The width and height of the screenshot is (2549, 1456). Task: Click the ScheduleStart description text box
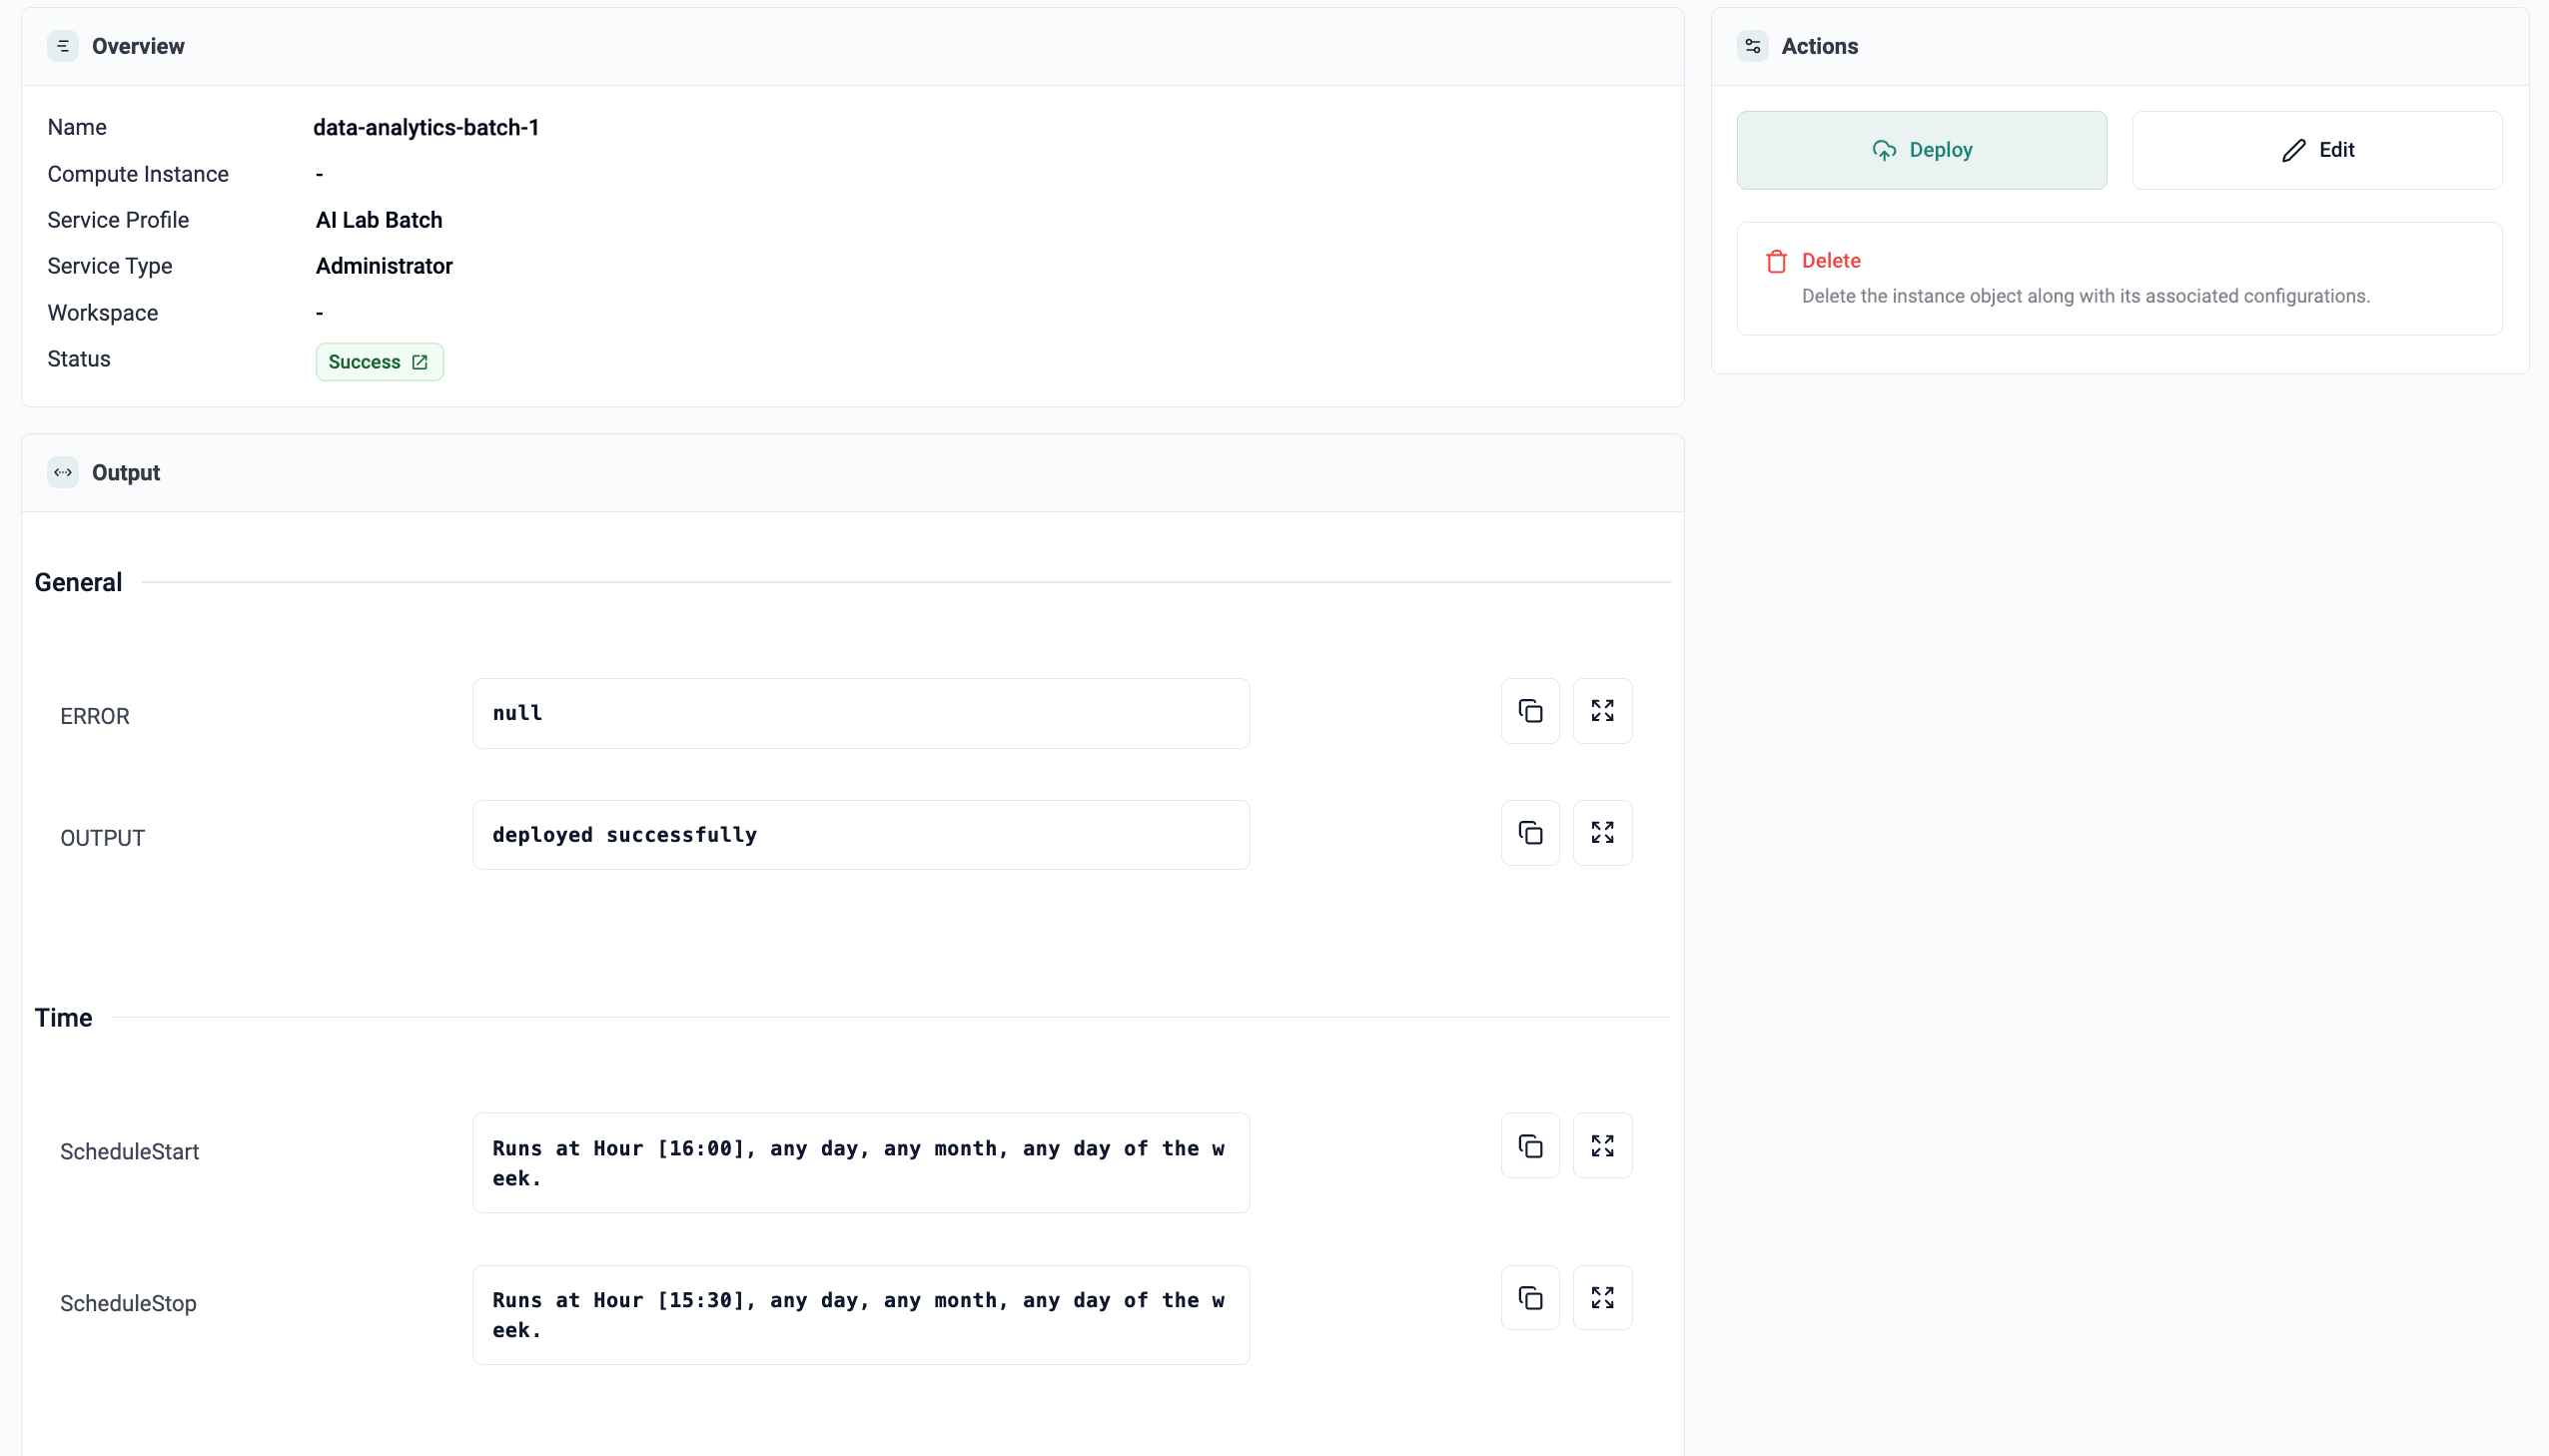coord(860,1163)
